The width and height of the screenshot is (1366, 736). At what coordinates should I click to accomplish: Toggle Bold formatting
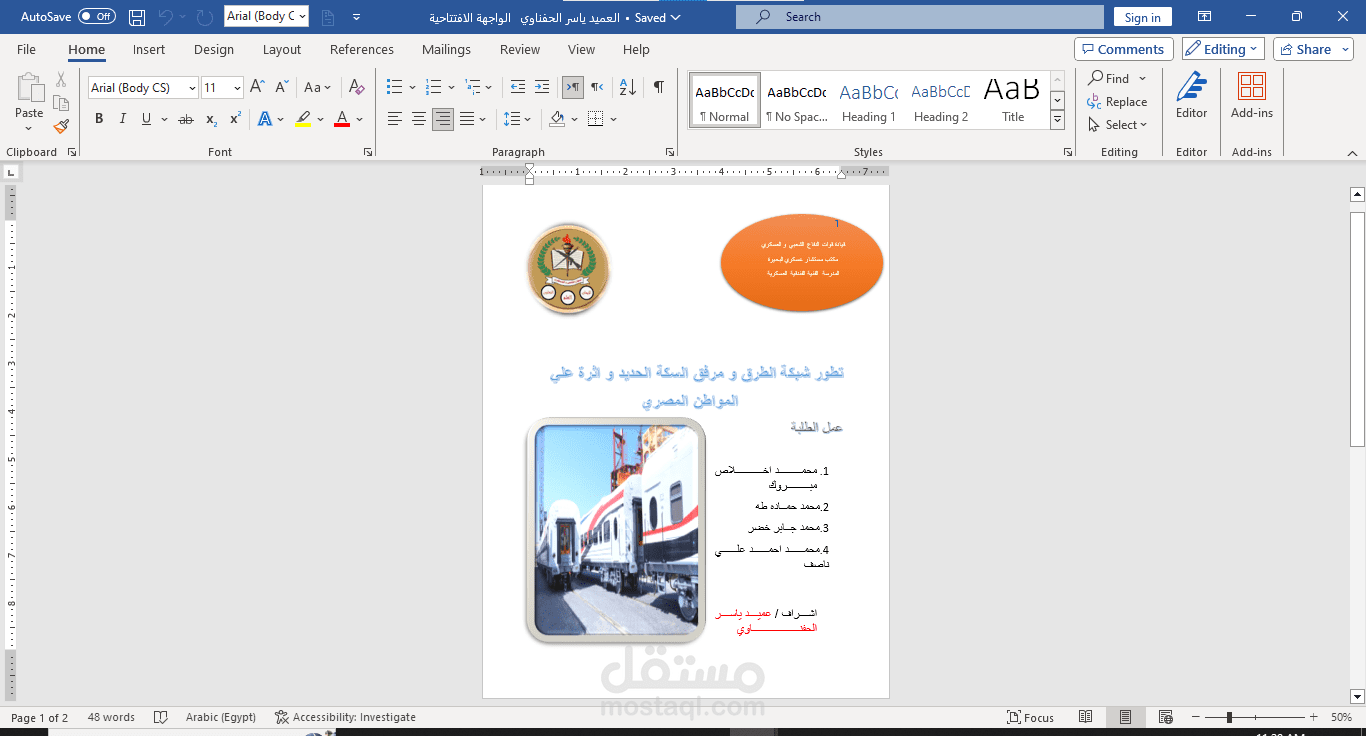coord(99,119)
